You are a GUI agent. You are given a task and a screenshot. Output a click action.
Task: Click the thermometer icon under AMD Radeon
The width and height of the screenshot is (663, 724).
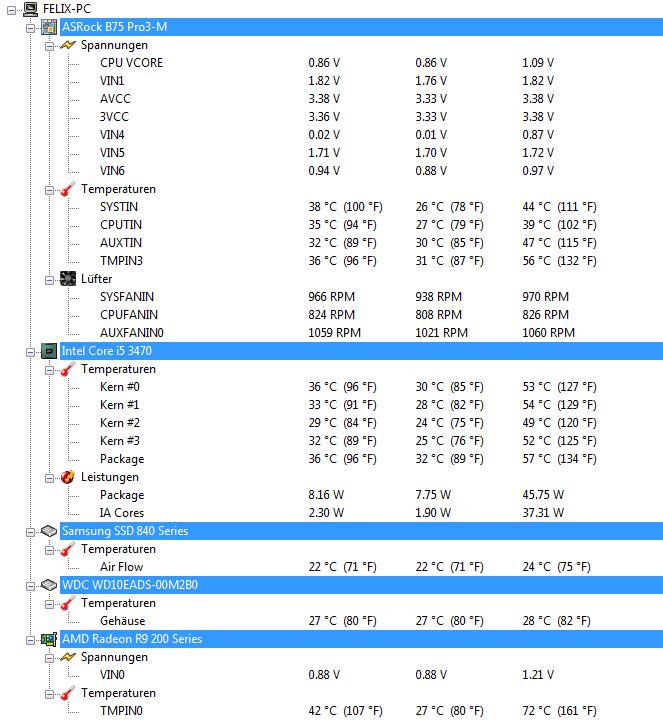pos(68,694)
